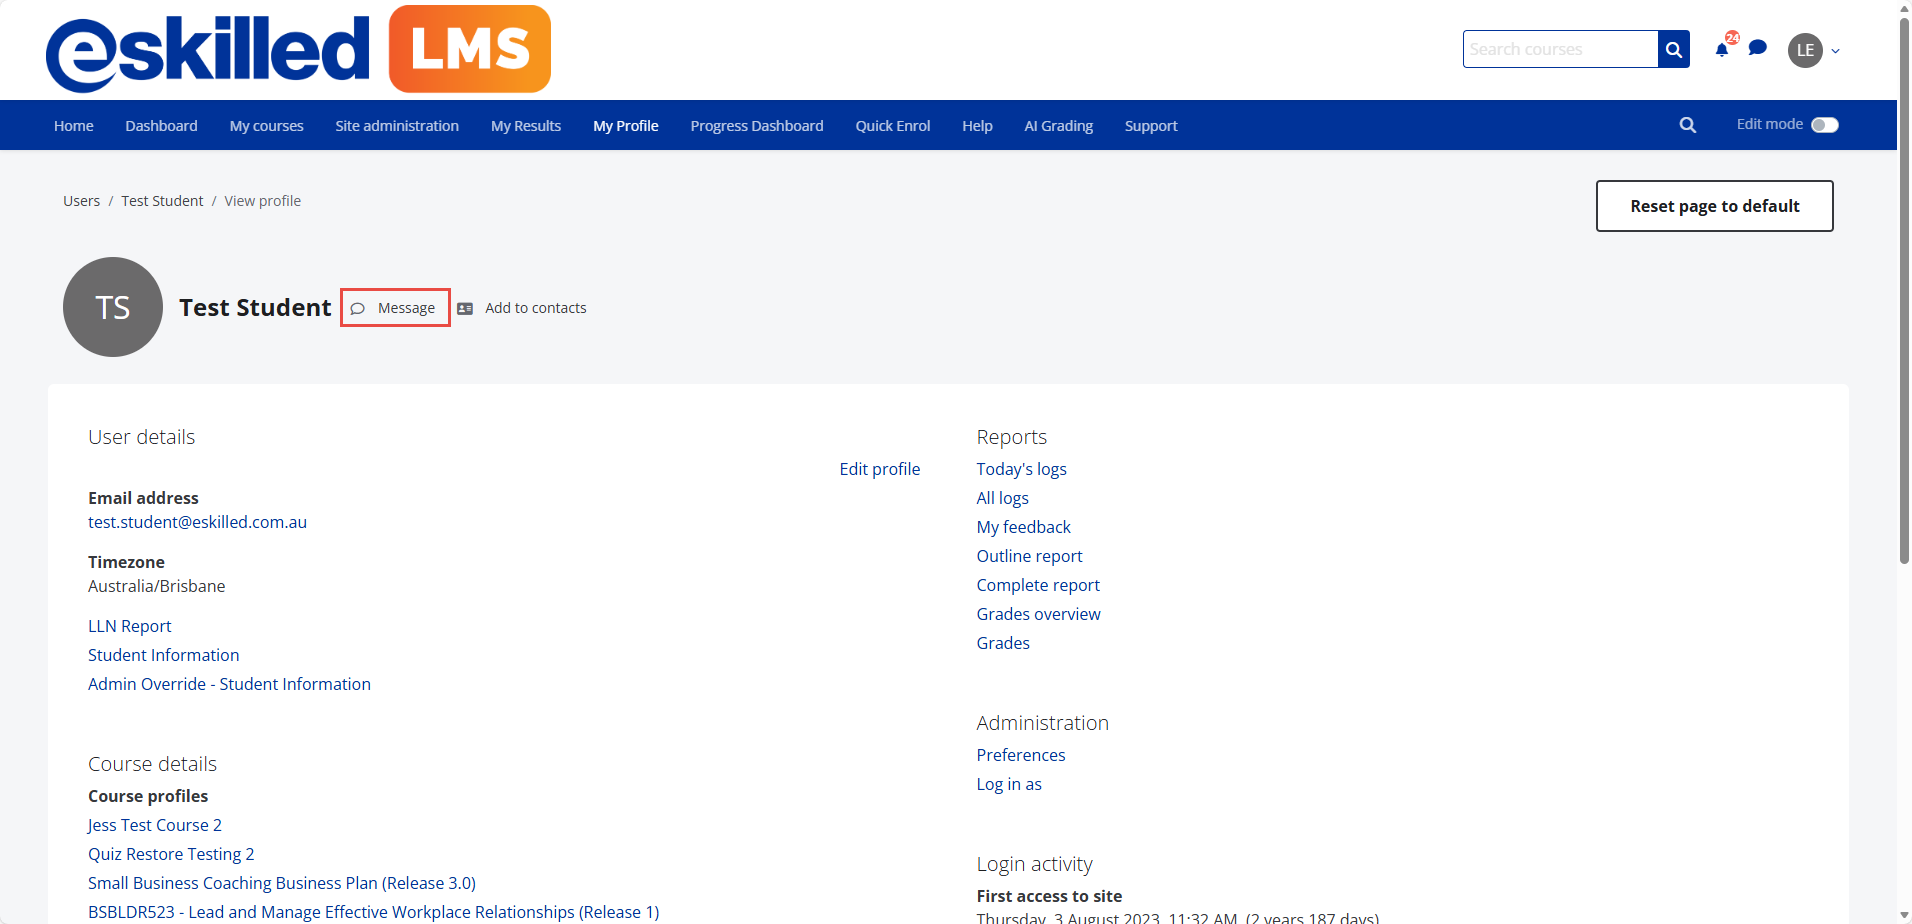This screenshot has height=924, width=1912.
Task: Click the notifications bell icon
Action: [1721, 50]
